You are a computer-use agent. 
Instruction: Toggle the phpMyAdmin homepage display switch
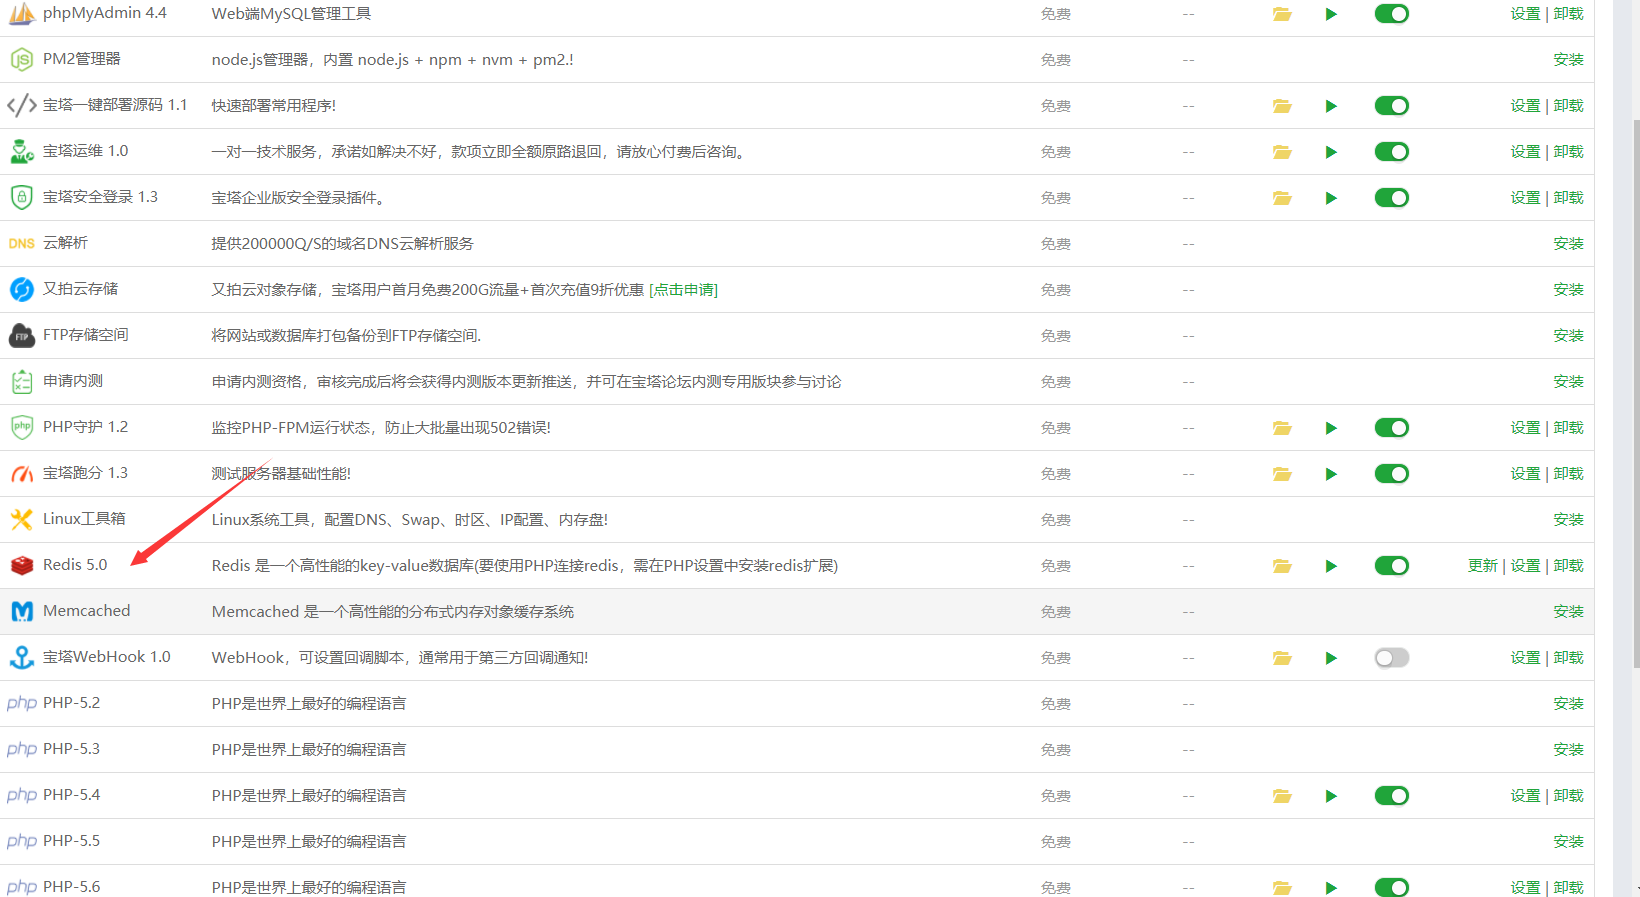1392,14
